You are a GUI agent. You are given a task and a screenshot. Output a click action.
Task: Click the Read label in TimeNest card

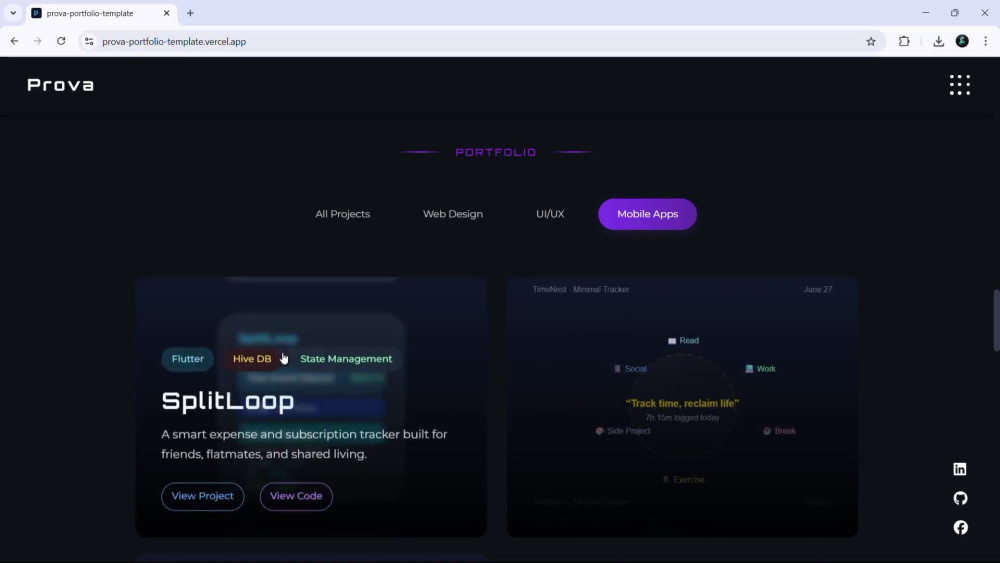pos(683,340)
